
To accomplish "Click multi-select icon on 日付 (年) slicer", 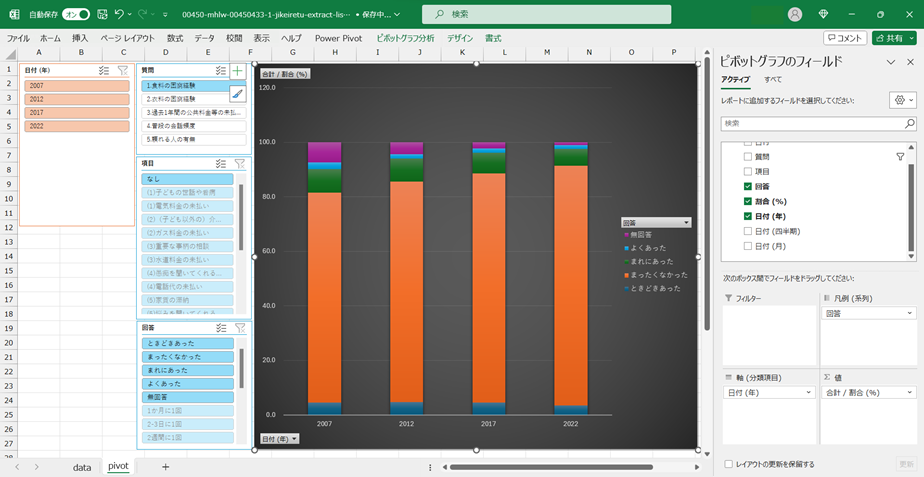I will 104,71.
